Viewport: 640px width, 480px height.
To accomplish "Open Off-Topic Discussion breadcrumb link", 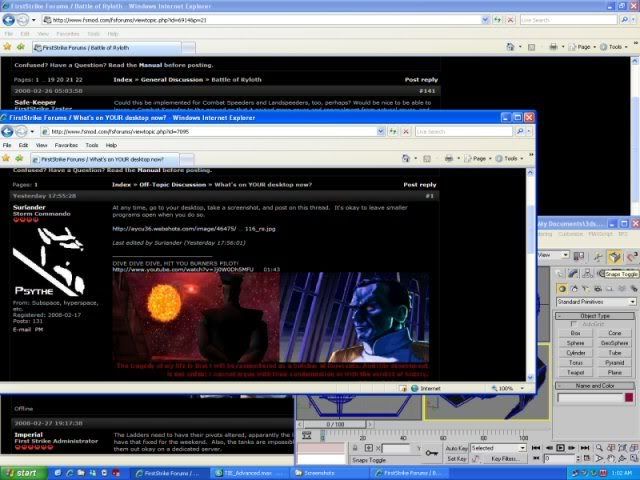I will pos(172,184).
